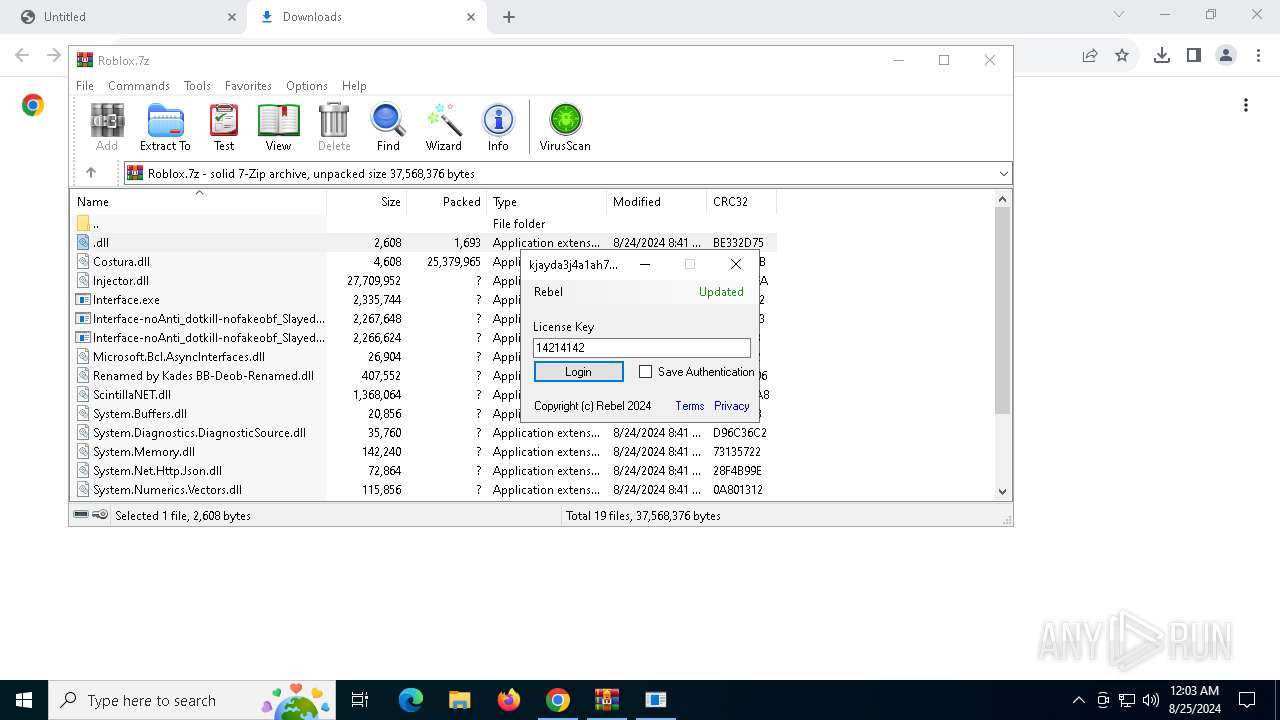Select System.Memory.dll in the list
Screen dimensions: 1280x720
pos(144,452)
